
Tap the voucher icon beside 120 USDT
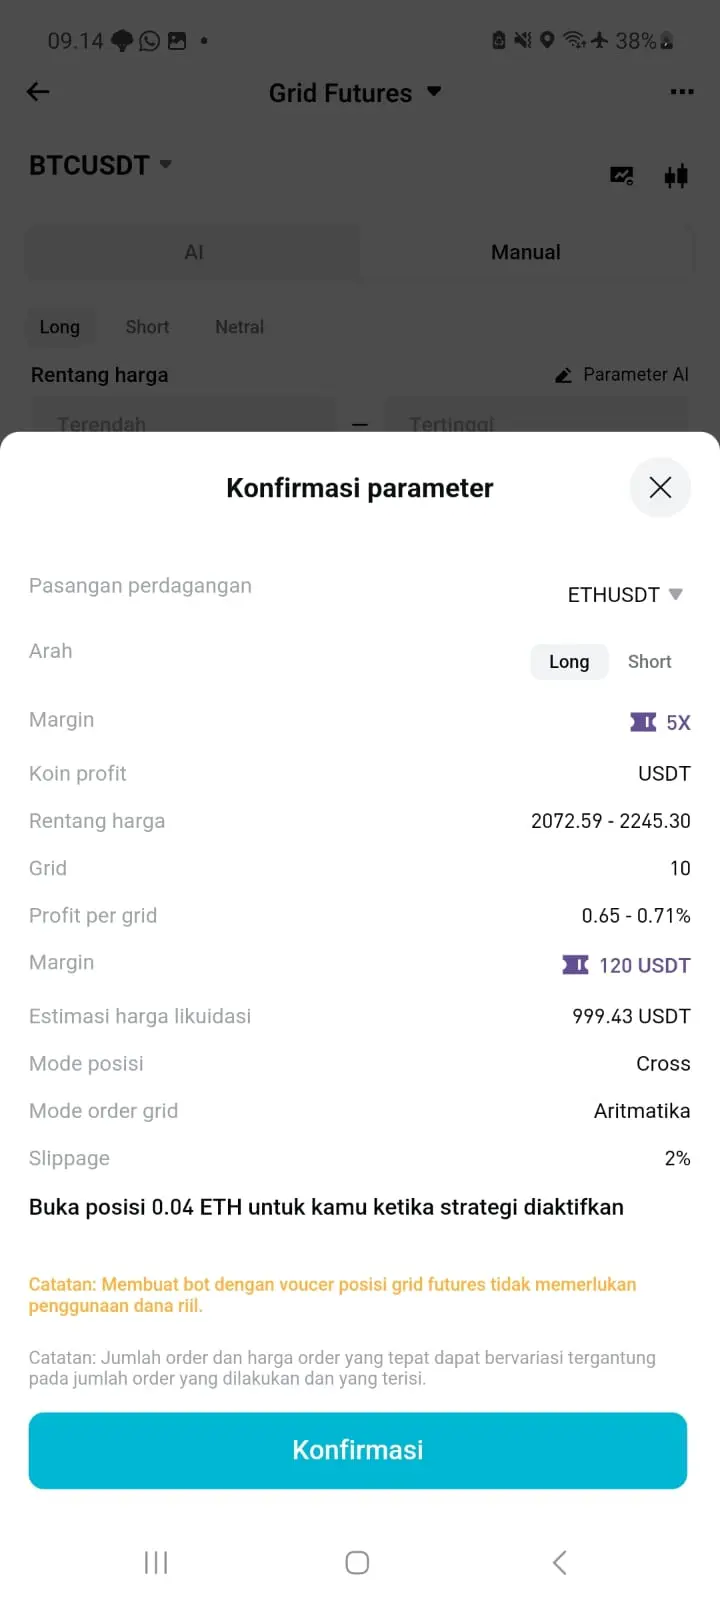point(576,965)
